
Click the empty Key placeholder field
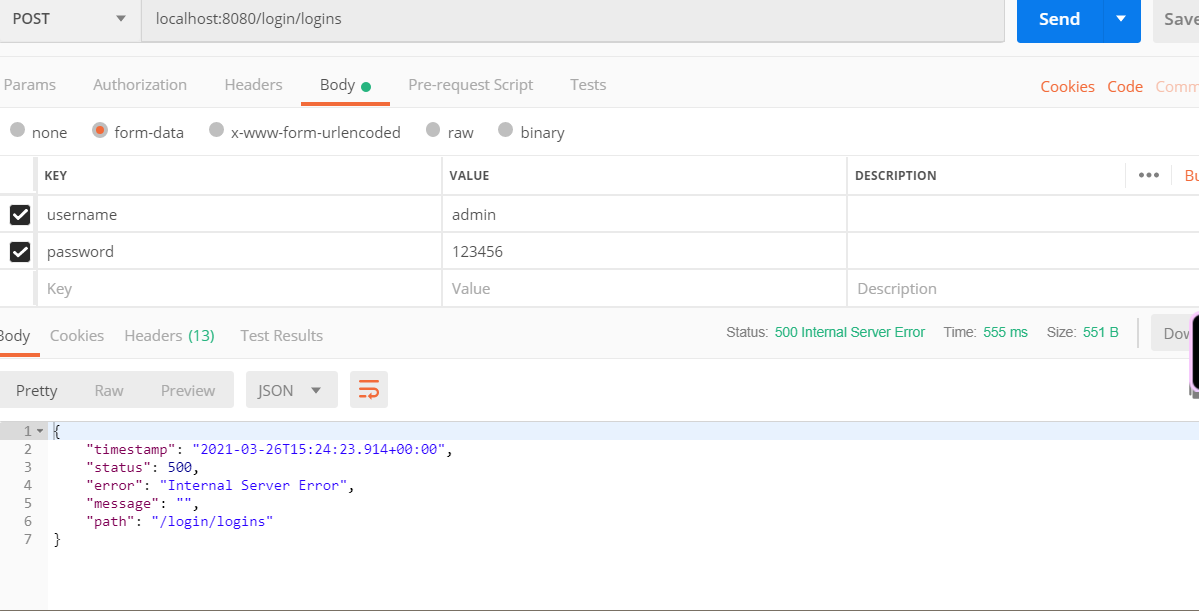pyautogui.click(x=239, y=289)
